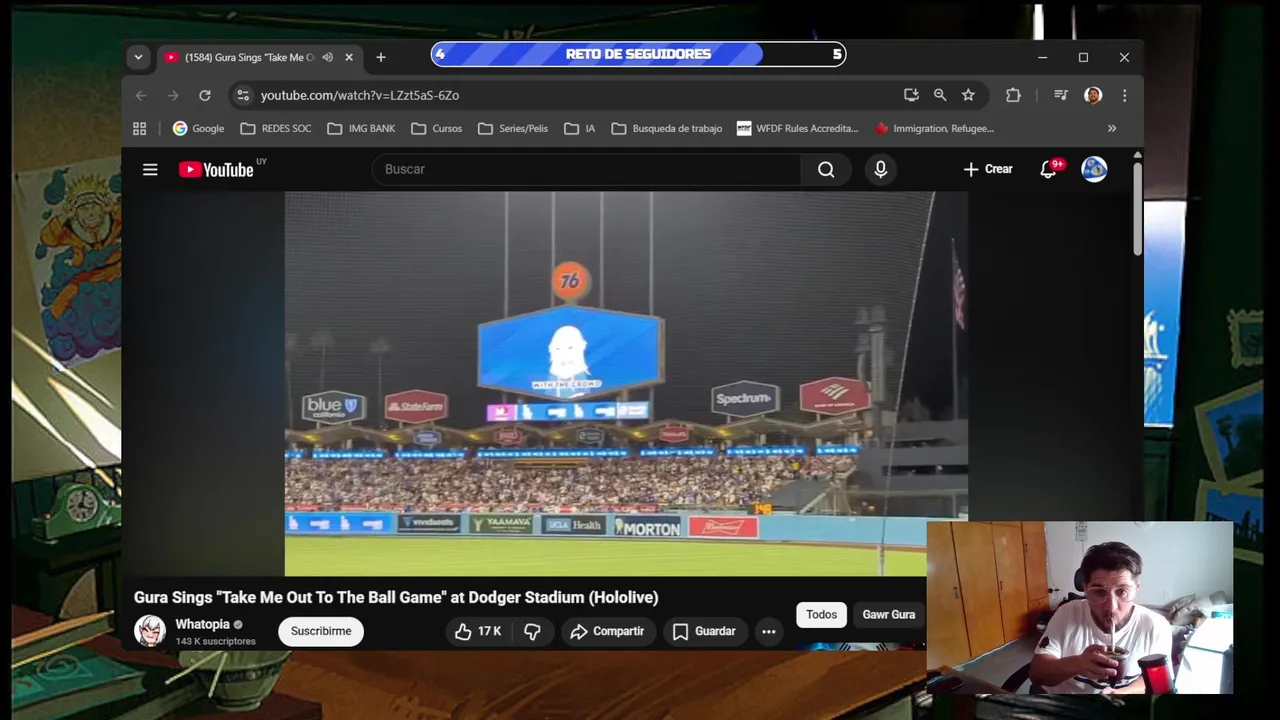Bookmark this page with star icon
Screen dimensions: 1280x720
pos(968,95)
